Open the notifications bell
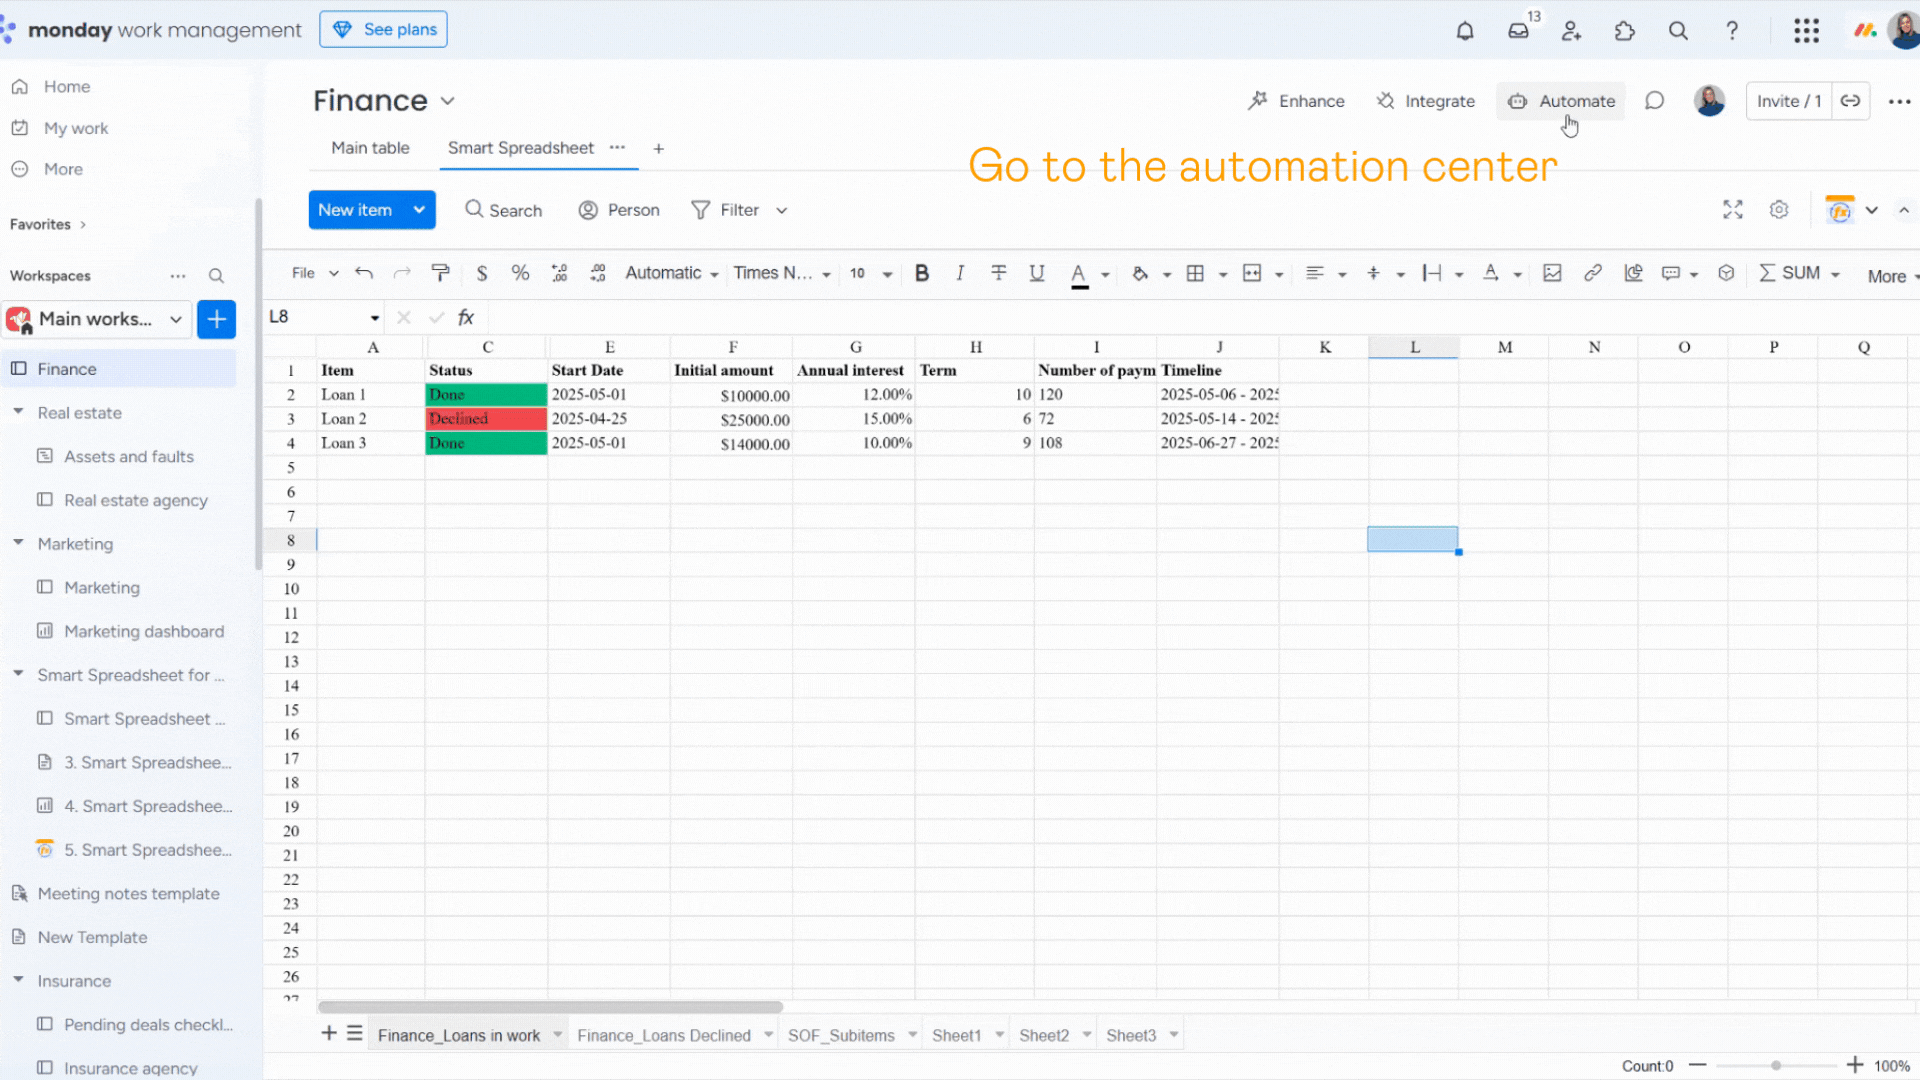 click(x=1464, y=30)
